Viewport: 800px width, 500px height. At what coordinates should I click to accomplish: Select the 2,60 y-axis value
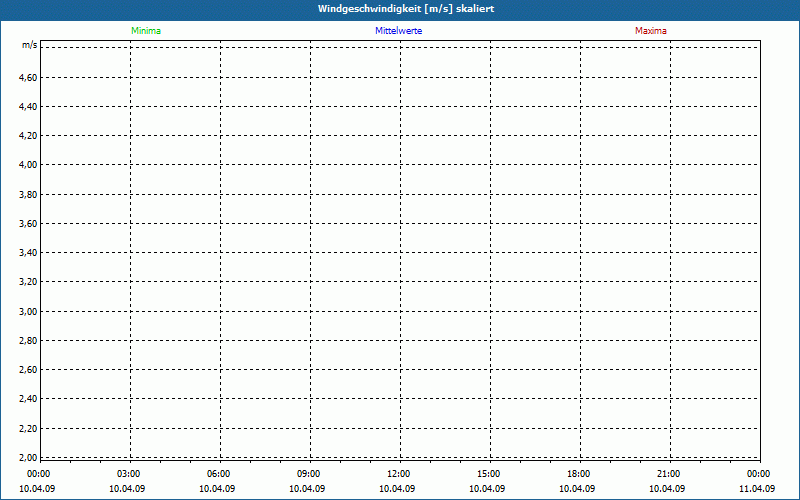(28, 369)
